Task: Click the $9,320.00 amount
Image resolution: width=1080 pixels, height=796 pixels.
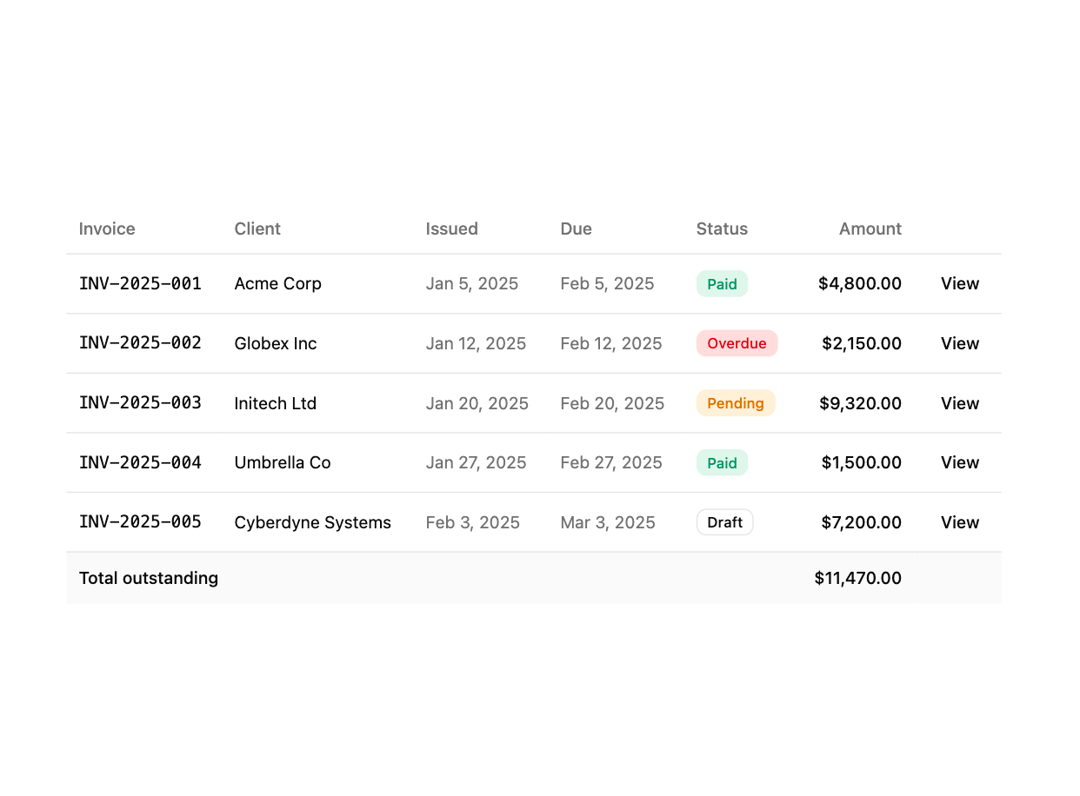Action: point(860,404)
